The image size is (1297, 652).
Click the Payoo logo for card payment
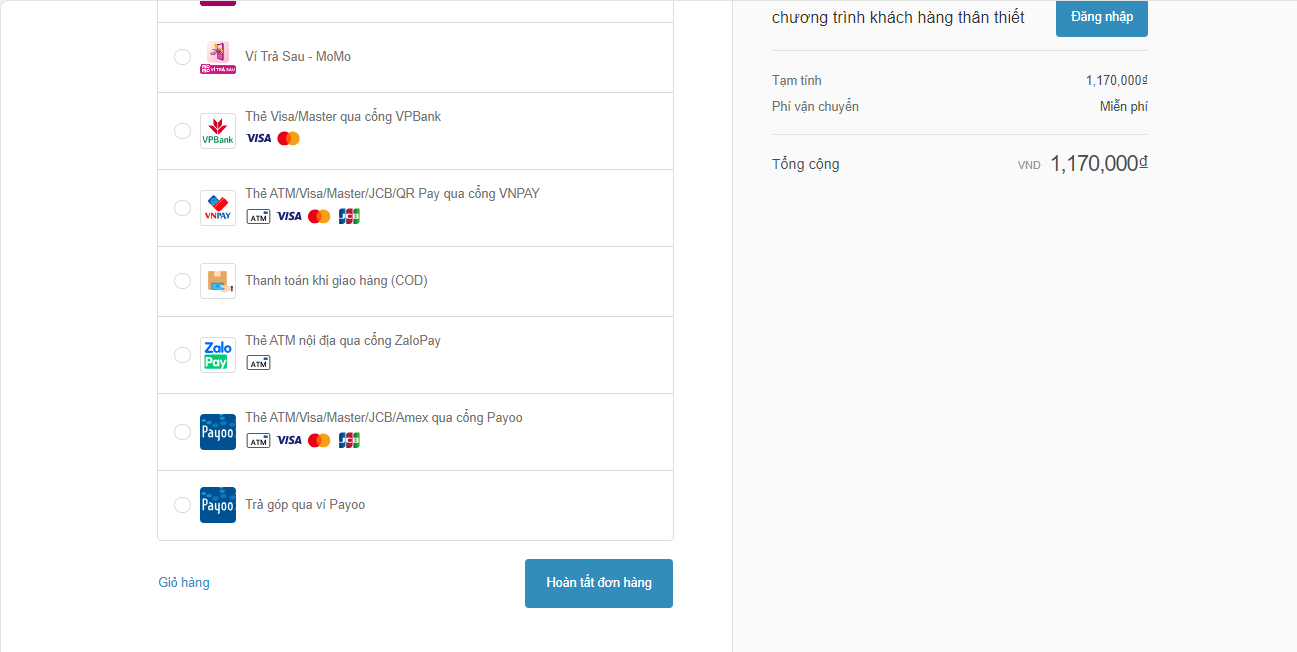(218, 432)
